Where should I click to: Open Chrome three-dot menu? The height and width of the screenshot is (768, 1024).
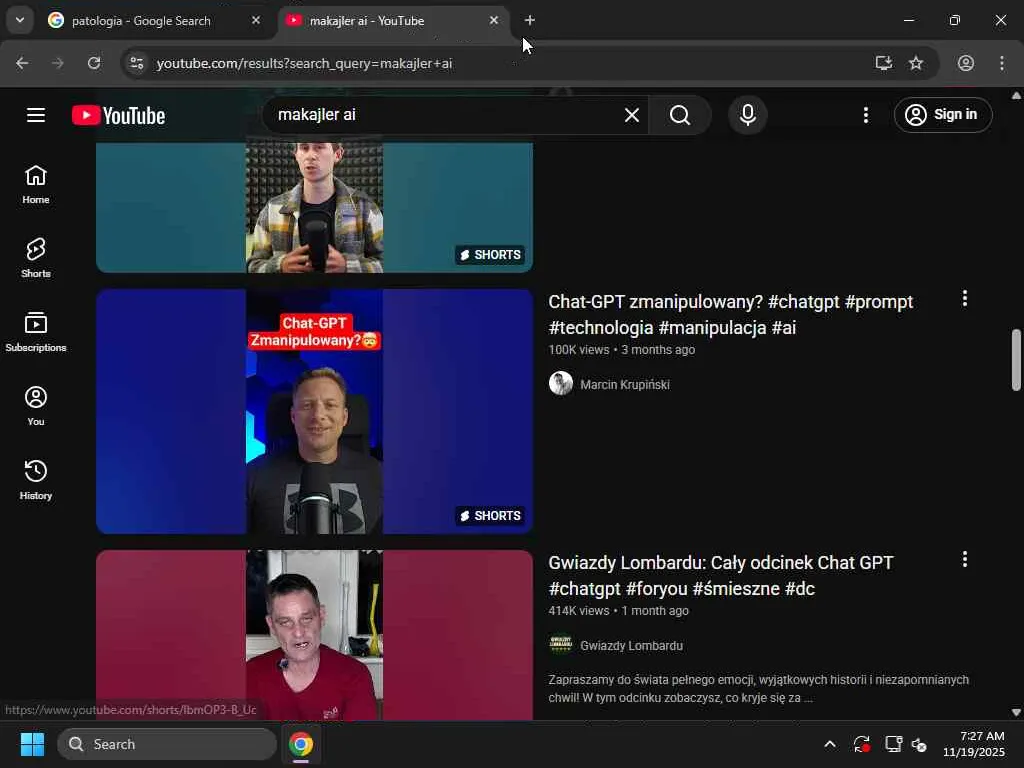click(1002, 63)
